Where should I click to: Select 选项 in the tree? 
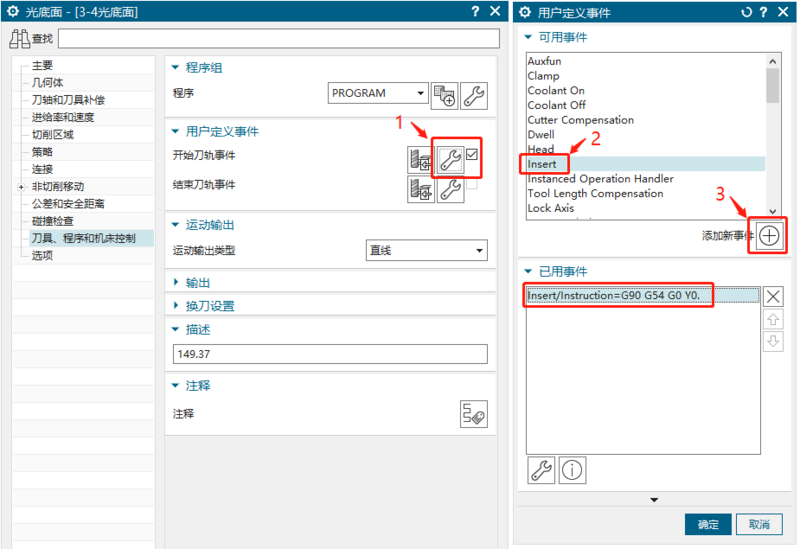[x=42, y=256]
